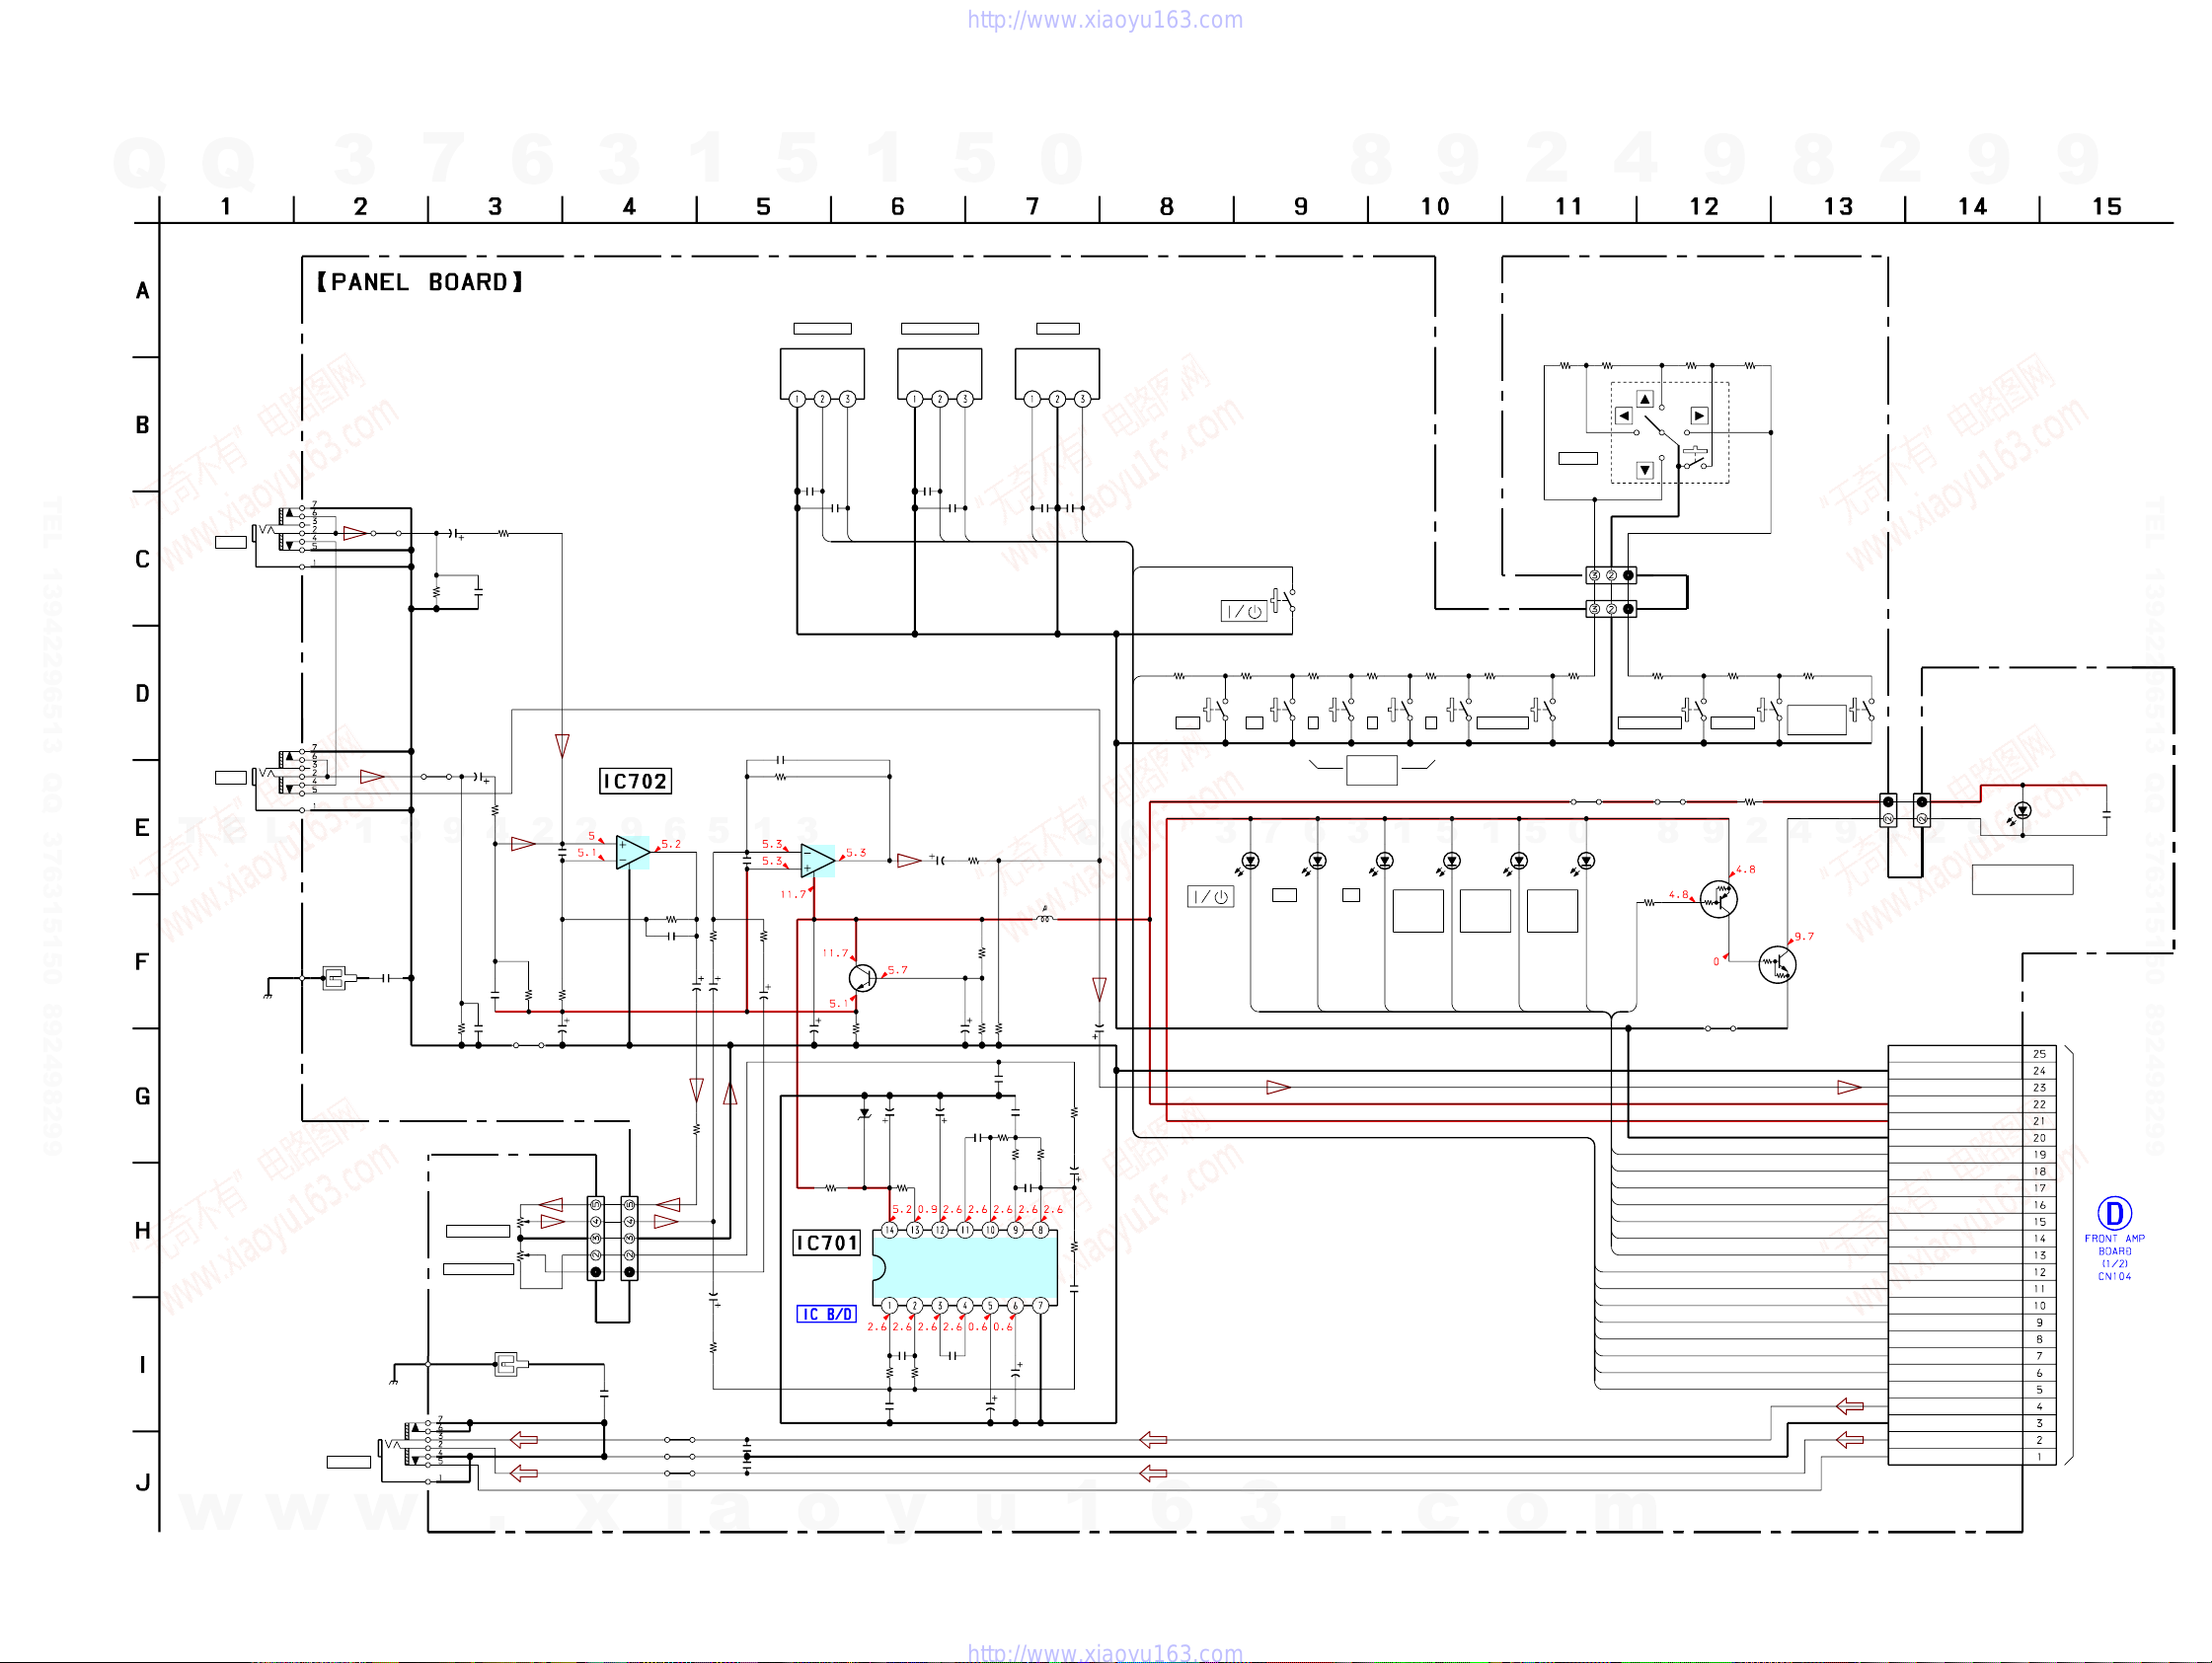Click the I/power label beside the top switch
This screenshot has height=1663, width=2212.
click(1244, 611)
